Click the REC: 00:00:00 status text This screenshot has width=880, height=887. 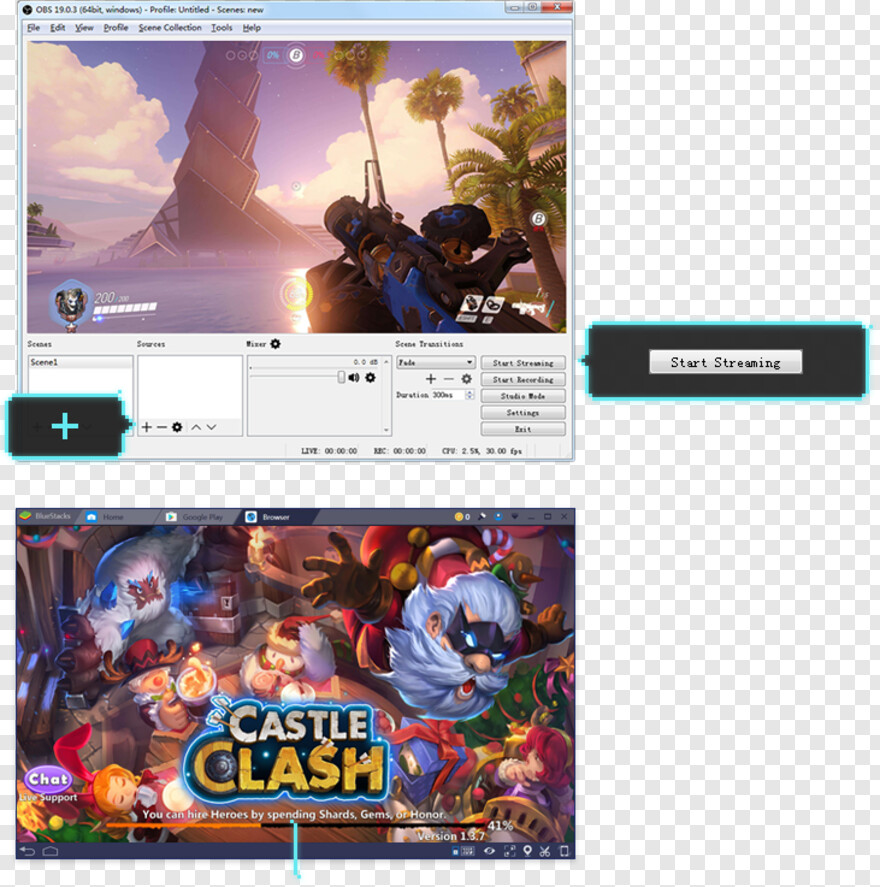(400, 451)
